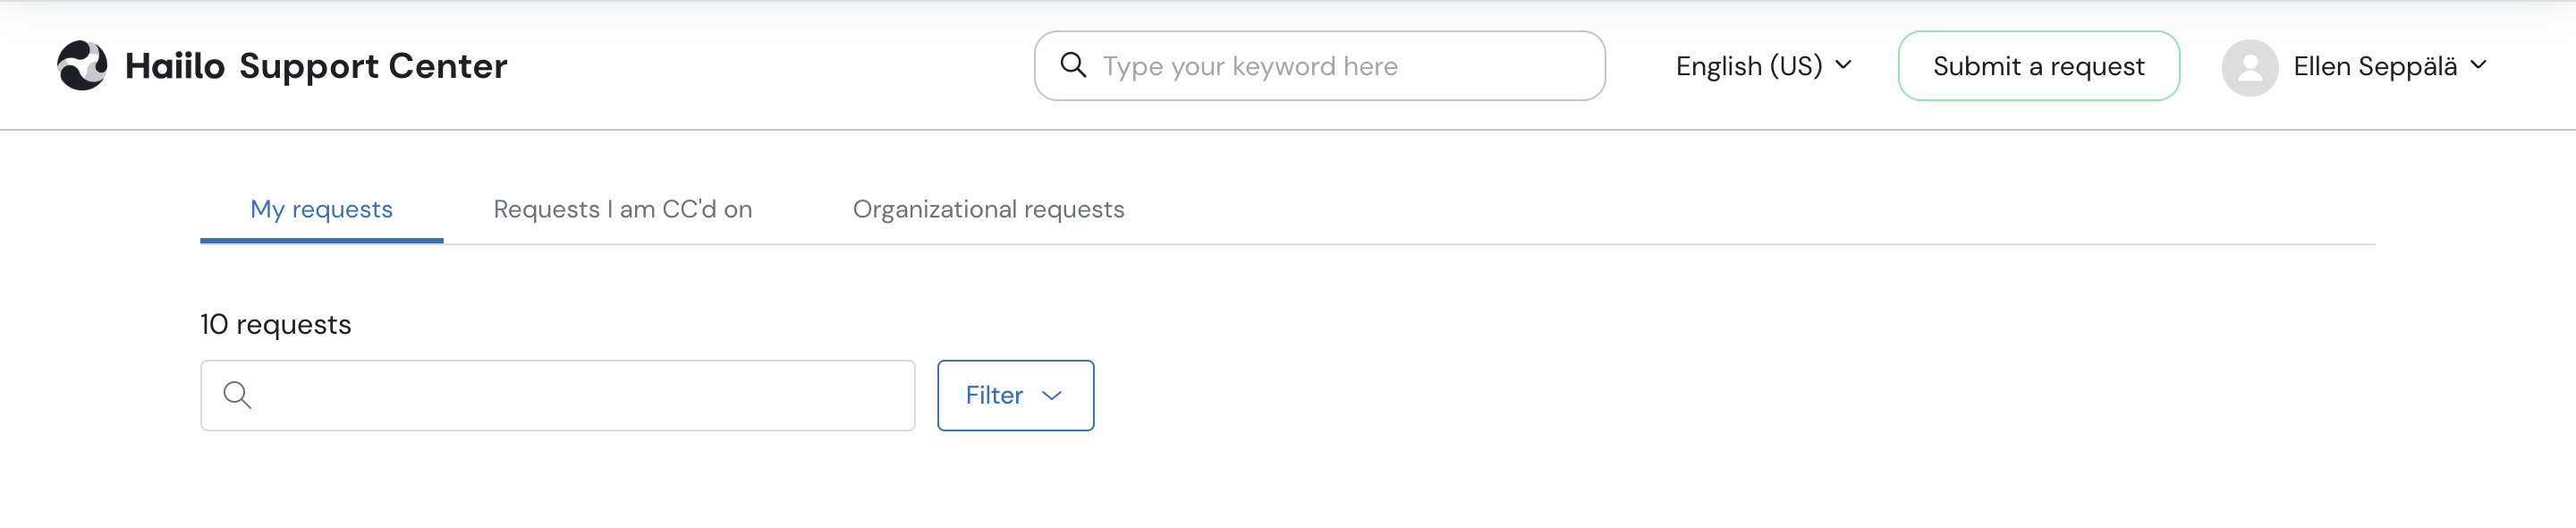Click the Submit a request button

[2038, 66]
